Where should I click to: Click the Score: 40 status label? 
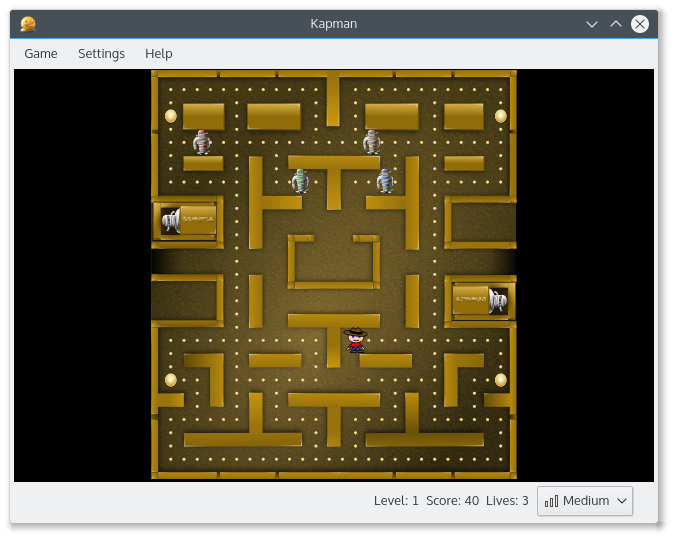[452, 501]
